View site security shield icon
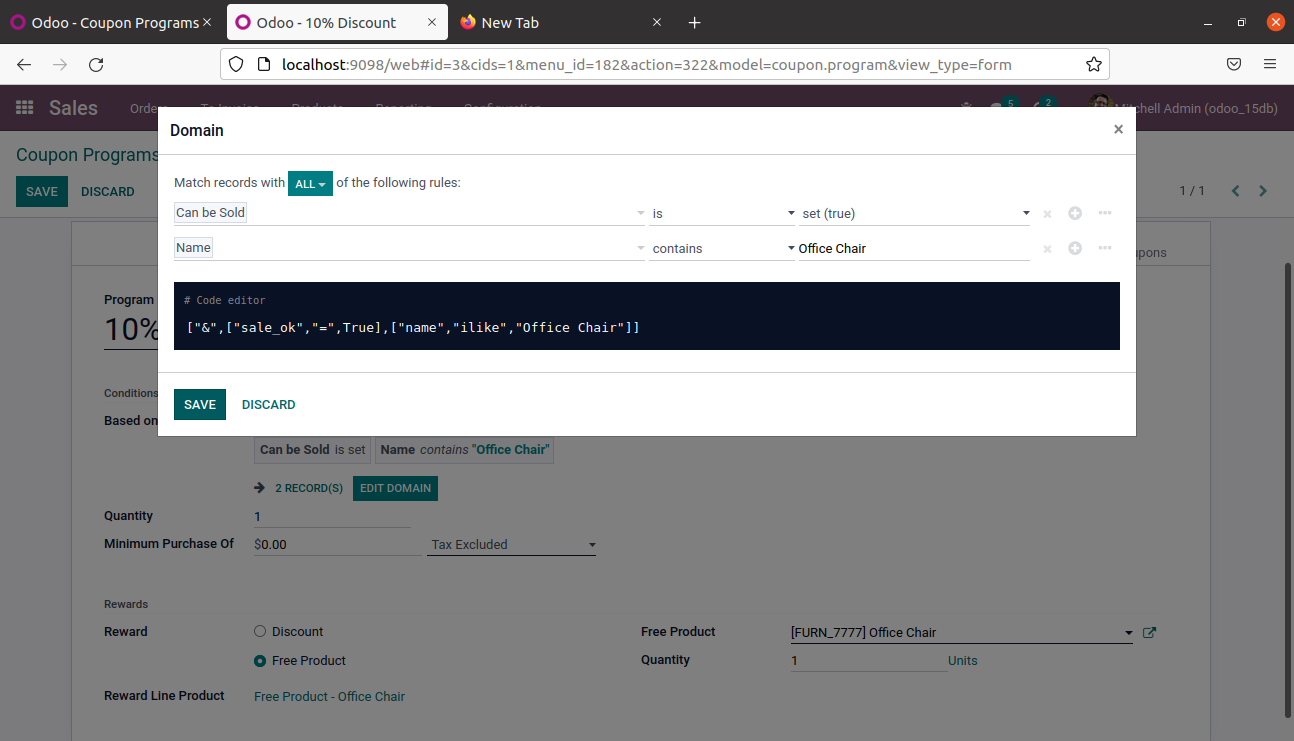The height and width of the screenshot is (741, 1294). click(236, 64)
